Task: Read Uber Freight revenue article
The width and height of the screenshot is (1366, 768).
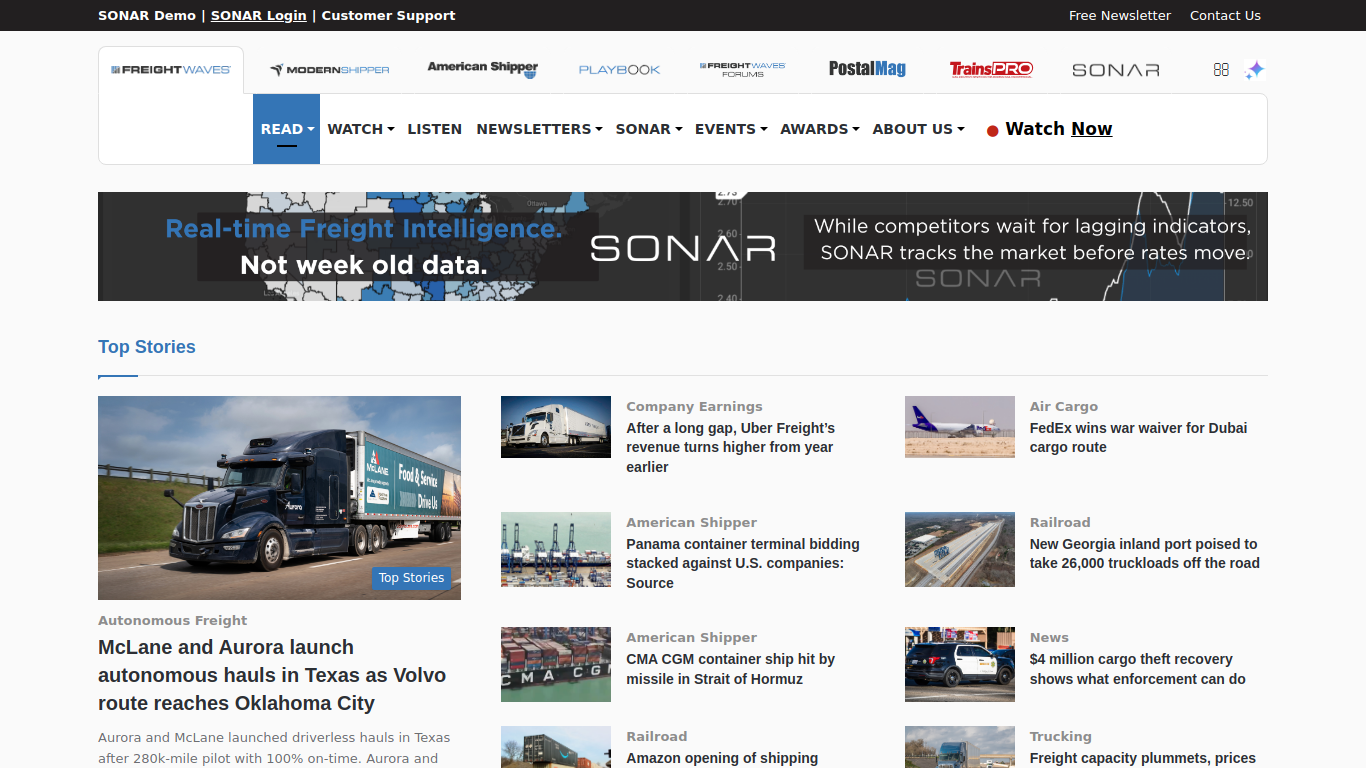Action: point(730,447)
